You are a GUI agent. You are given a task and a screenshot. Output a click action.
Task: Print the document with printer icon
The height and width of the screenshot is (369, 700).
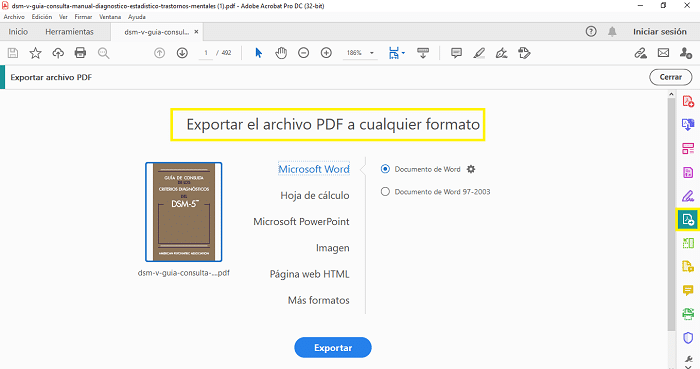coord(80,53)
